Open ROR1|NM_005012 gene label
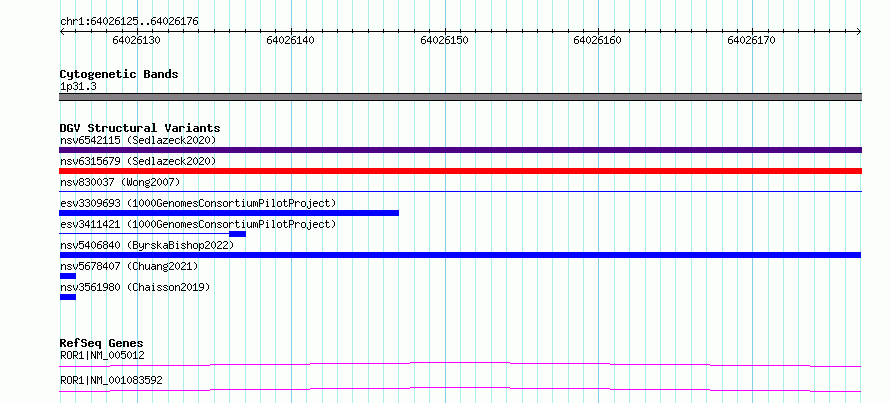890x403 pixels. (102, 355)
